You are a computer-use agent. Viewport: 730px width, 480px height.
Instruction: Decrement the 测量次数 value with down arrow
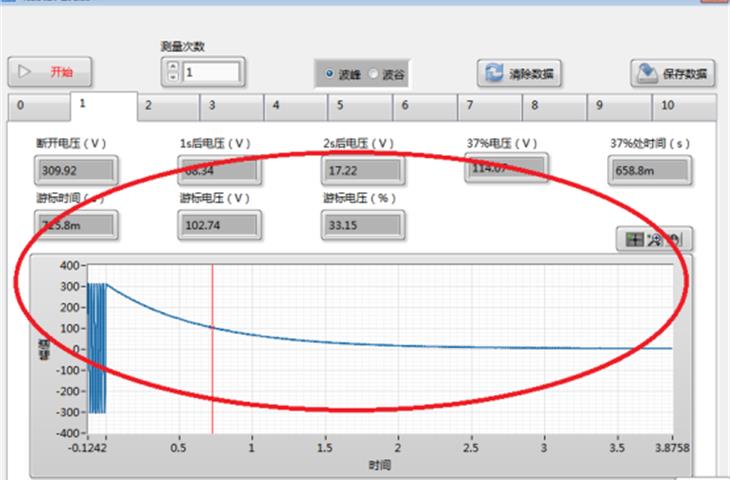click(x=172, y=77)
